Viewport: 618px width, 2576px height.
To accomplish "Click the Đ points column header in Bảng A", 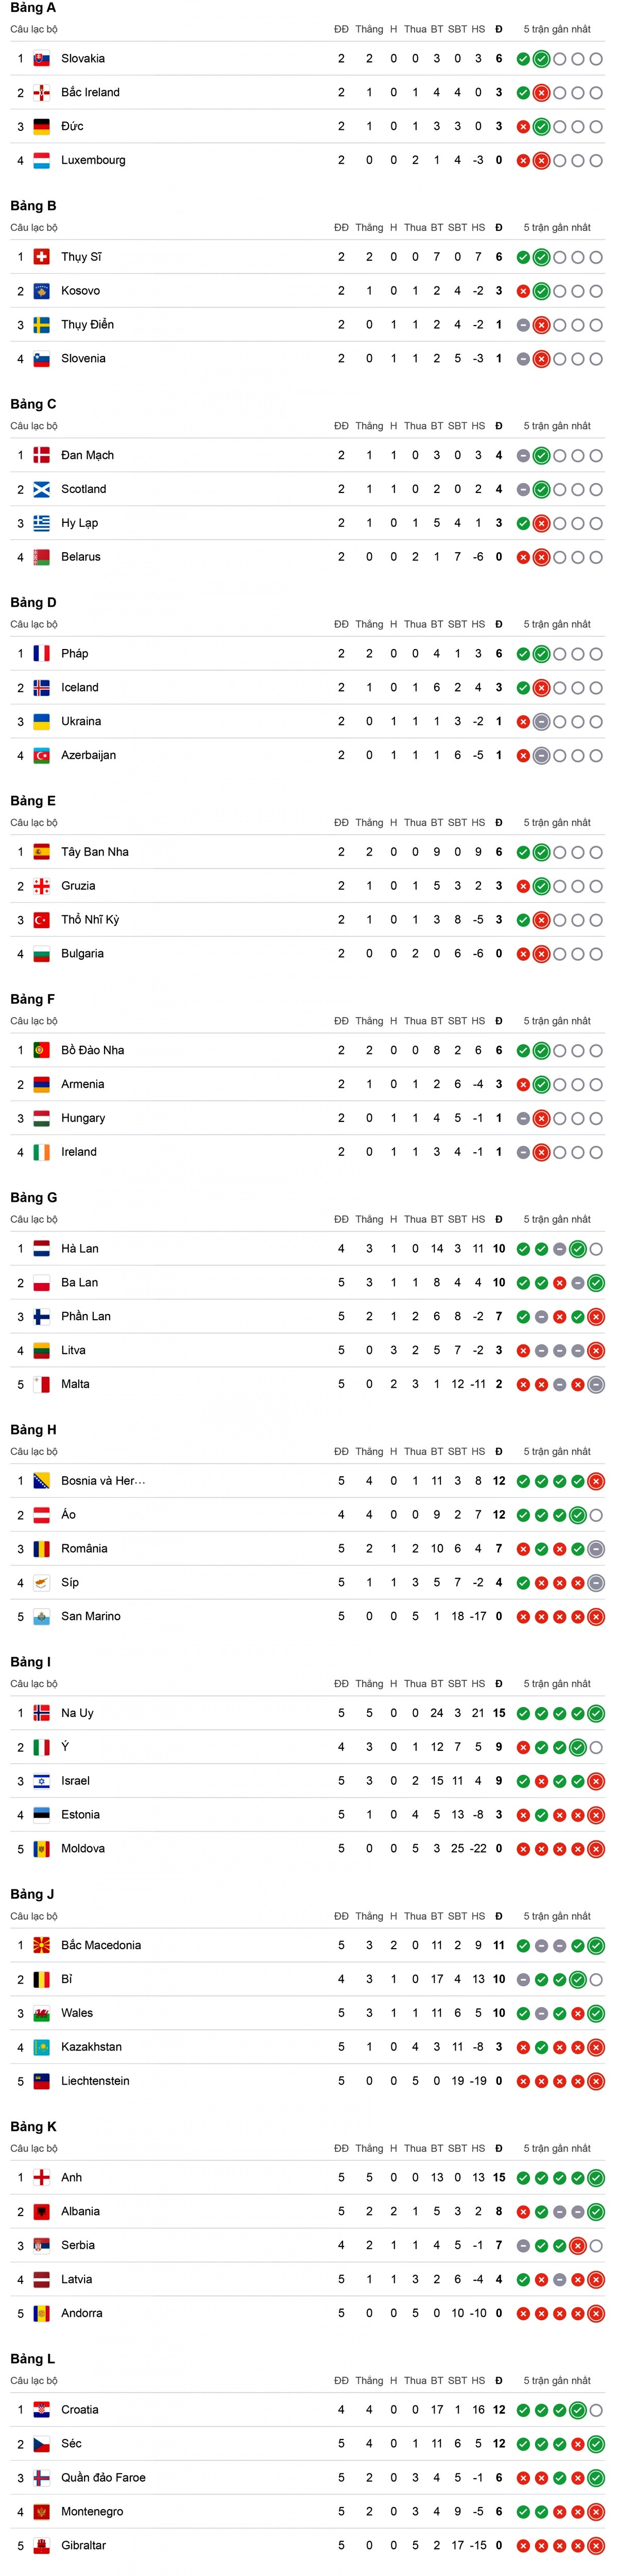I will click(499, 29).
